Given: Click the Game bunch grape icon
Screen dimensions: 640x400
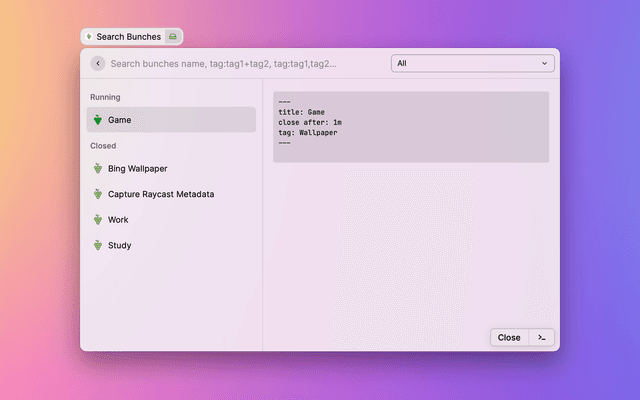Looking at the screenshot, I should tap(97, 120).
